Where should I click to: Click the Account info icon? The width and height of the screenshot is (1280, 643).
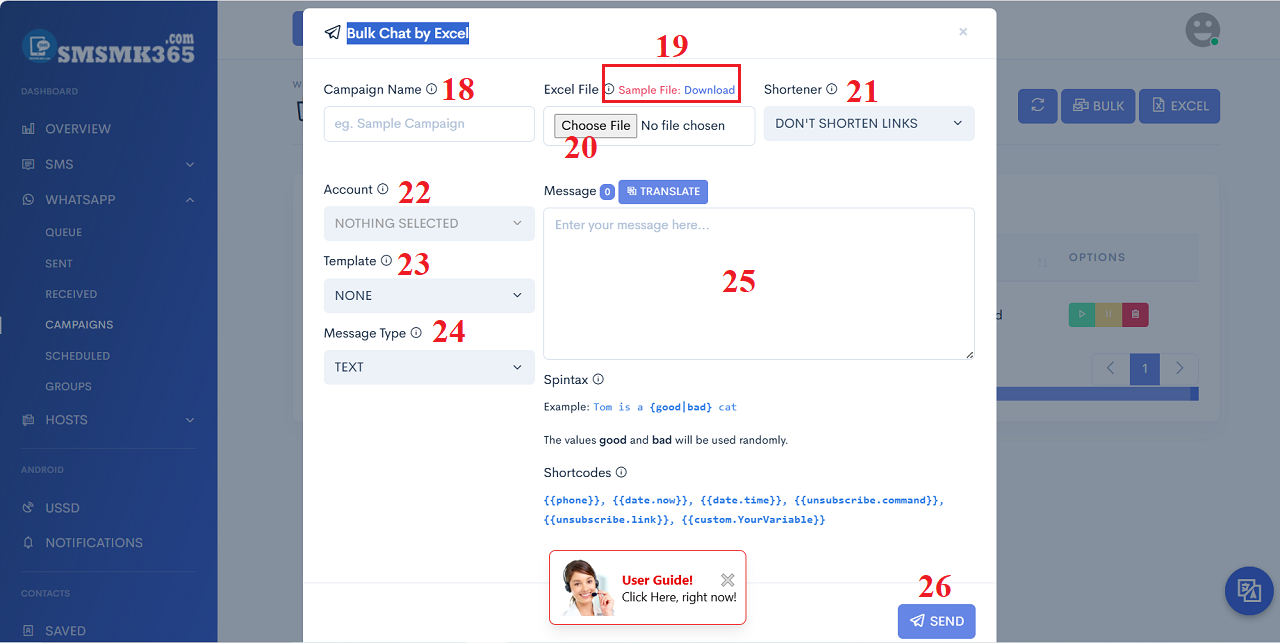[382, 189]
